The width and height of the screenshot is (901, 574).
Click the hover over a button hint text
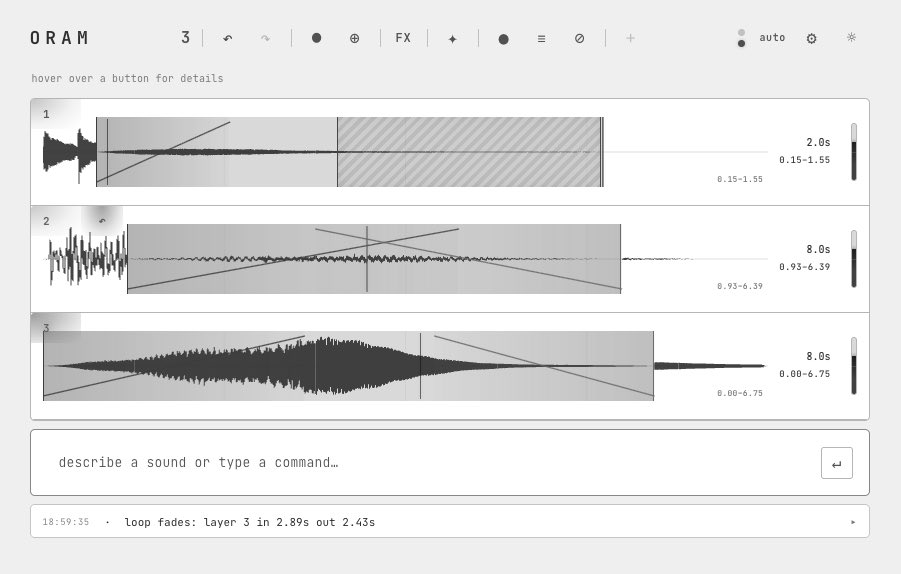(x=127, y=78)
